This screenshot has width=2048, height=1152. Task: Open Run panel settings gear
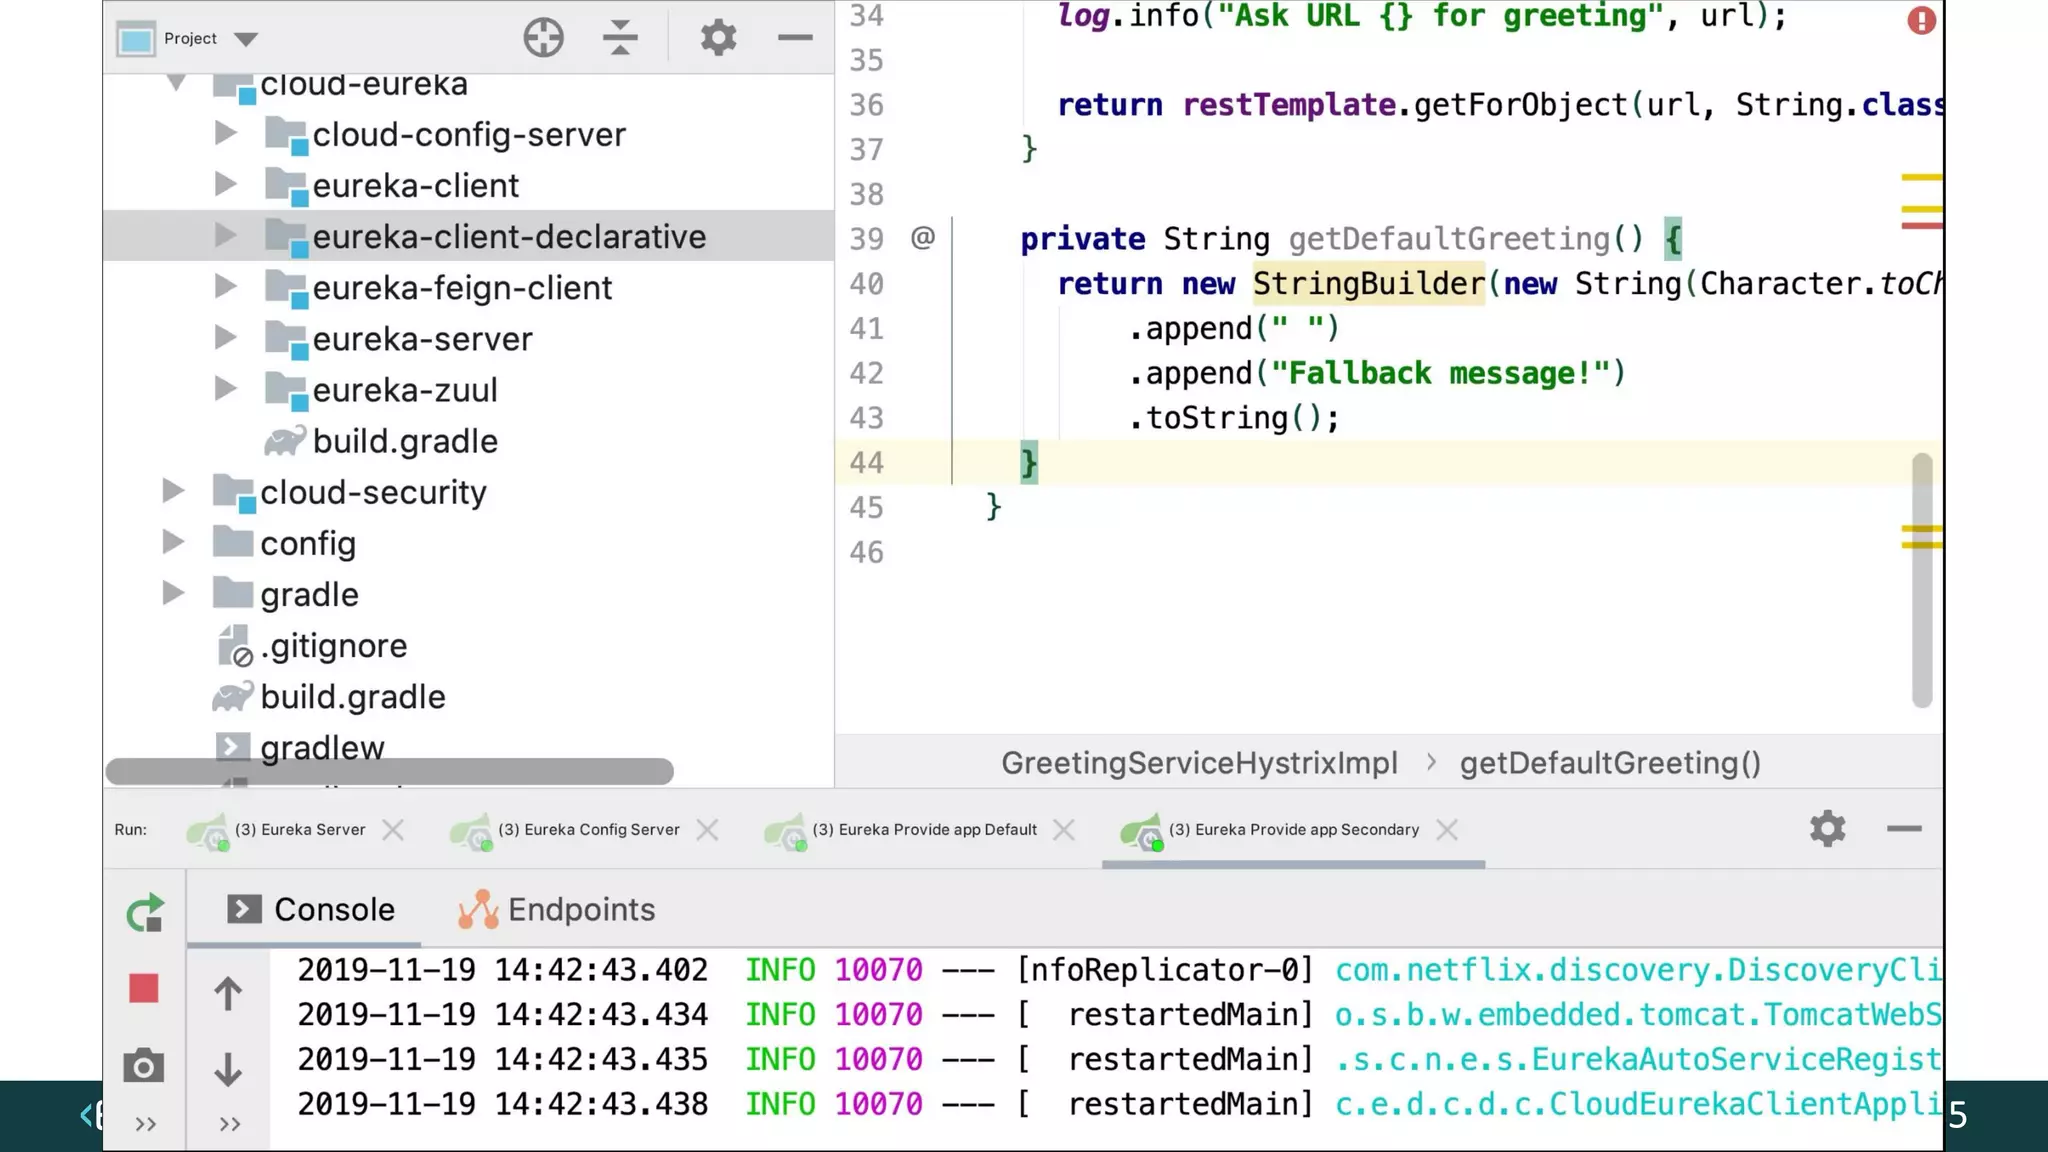(1827, 829)
